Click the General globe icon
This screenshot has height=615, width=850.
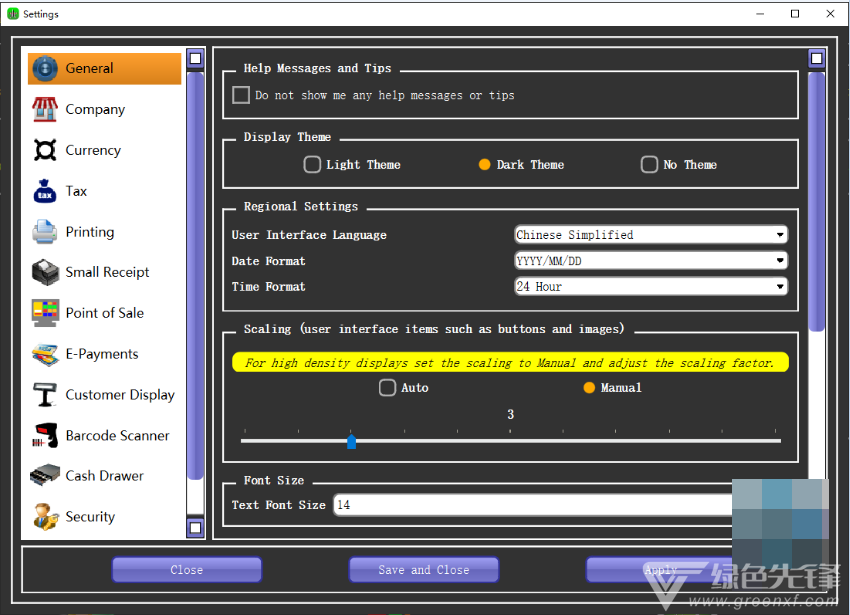coord(45,69)
